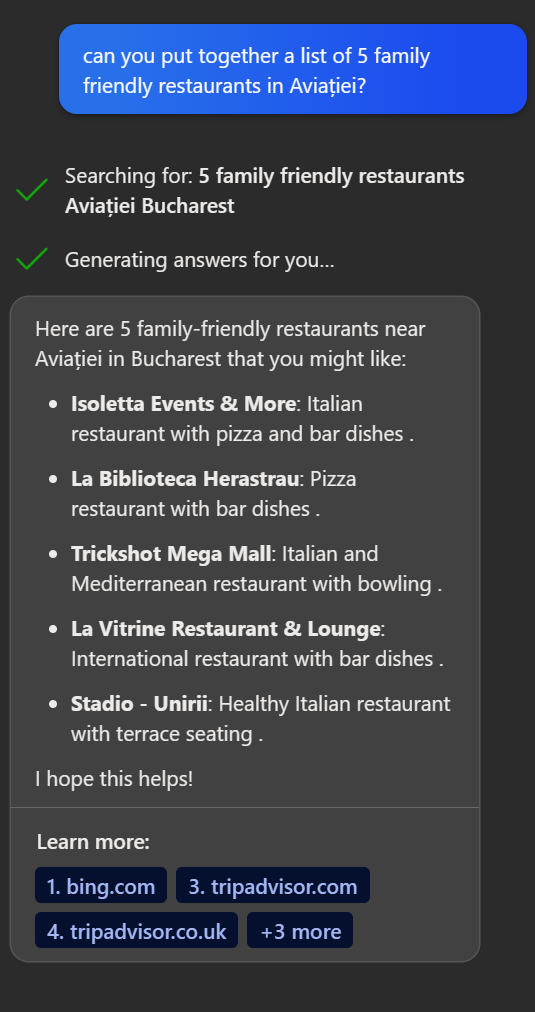Image resolution: width=535 pixels, height=1012 pixels.
Task: Click the search query text in bold
Action: click(x=265, y=191)
